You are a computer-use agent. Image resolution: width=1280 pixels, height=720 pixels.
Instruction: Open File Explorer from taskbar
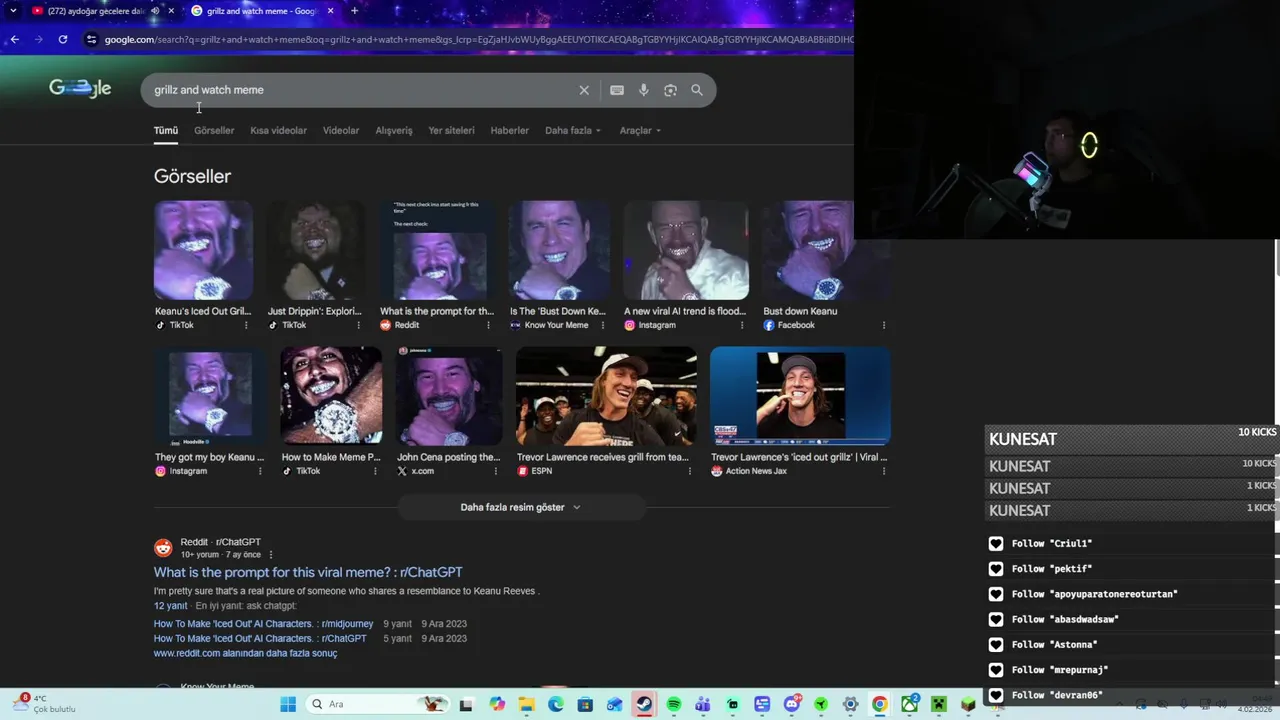click(x=526, y=704)
